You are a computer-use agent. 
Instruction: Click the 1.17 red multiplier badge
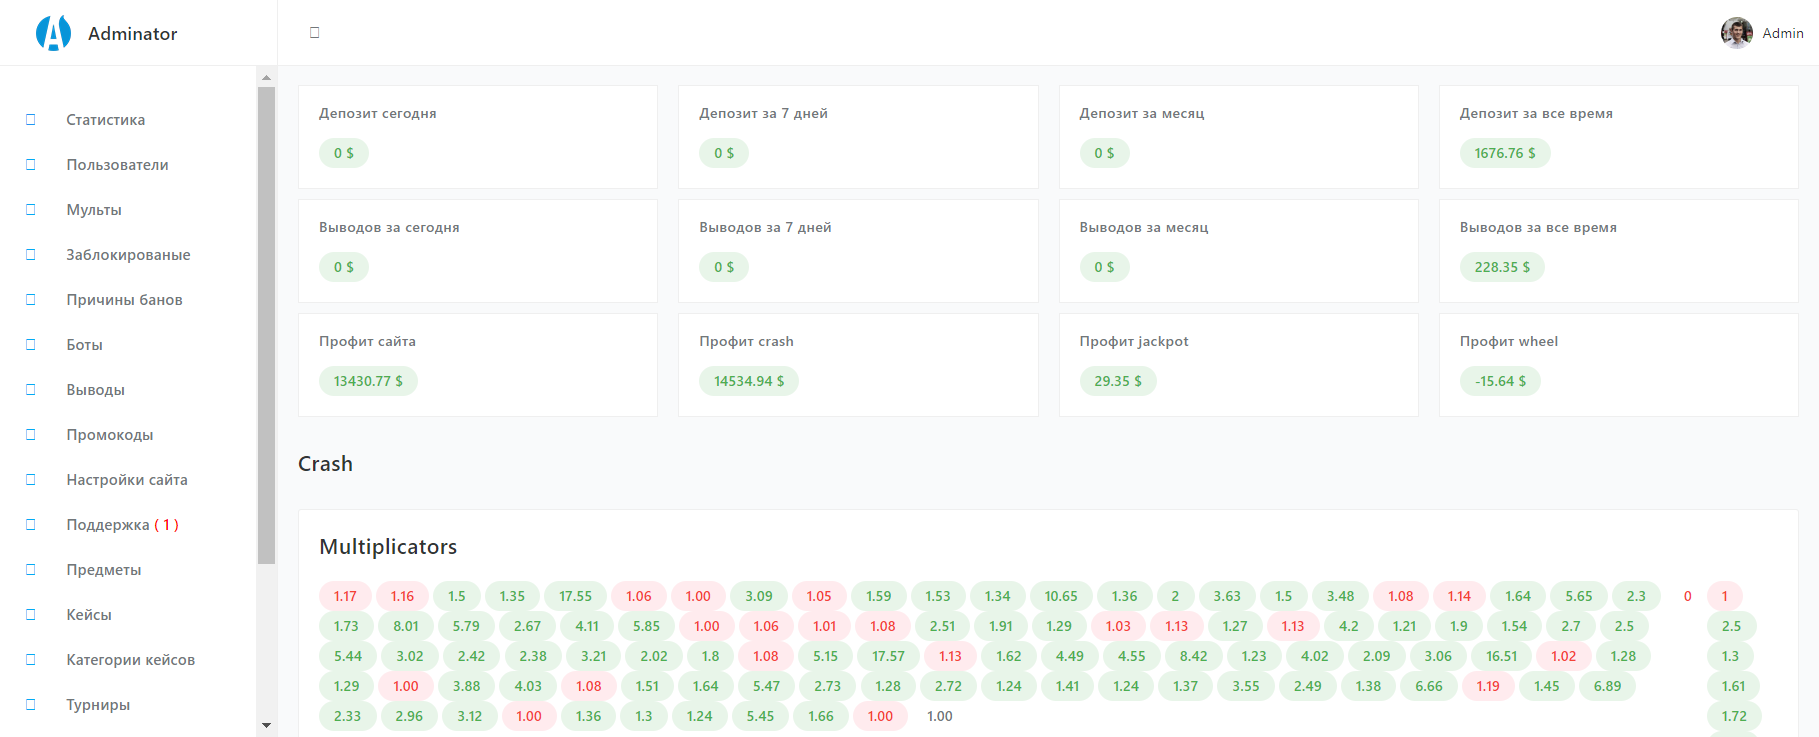[345, 596]
